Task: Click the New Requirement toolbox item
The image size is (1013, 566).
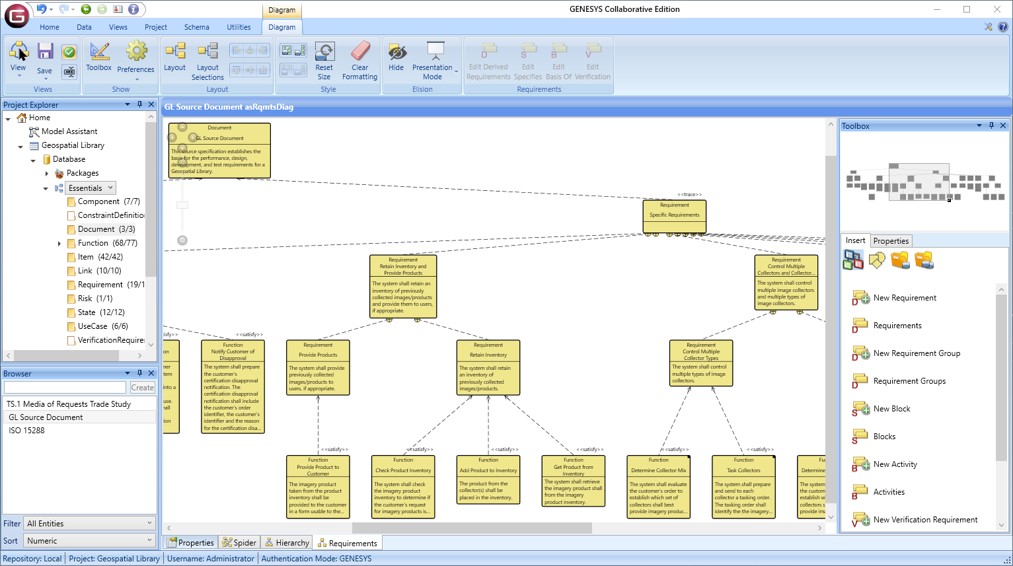Action: tap(904, 298)
